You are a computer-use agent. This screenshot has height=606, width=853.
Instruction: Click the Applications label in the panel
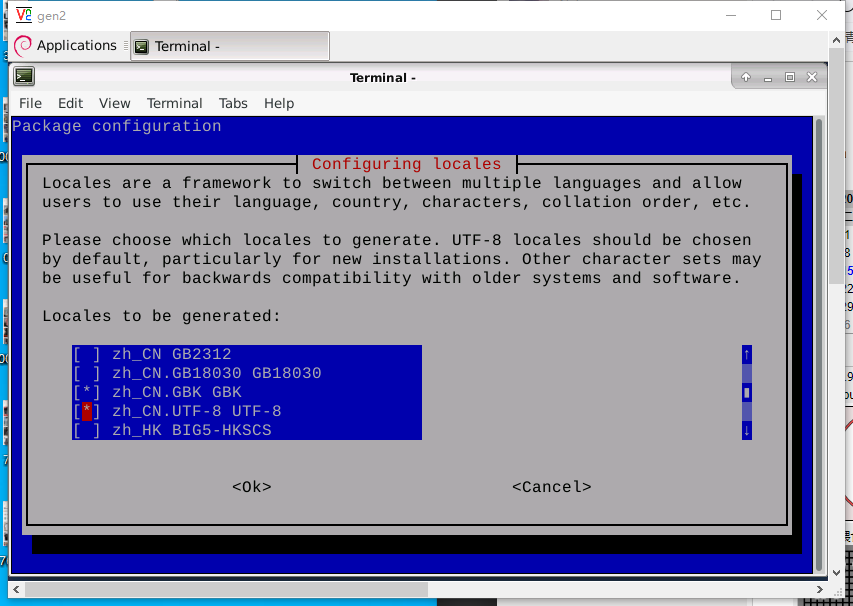(77, 46)
